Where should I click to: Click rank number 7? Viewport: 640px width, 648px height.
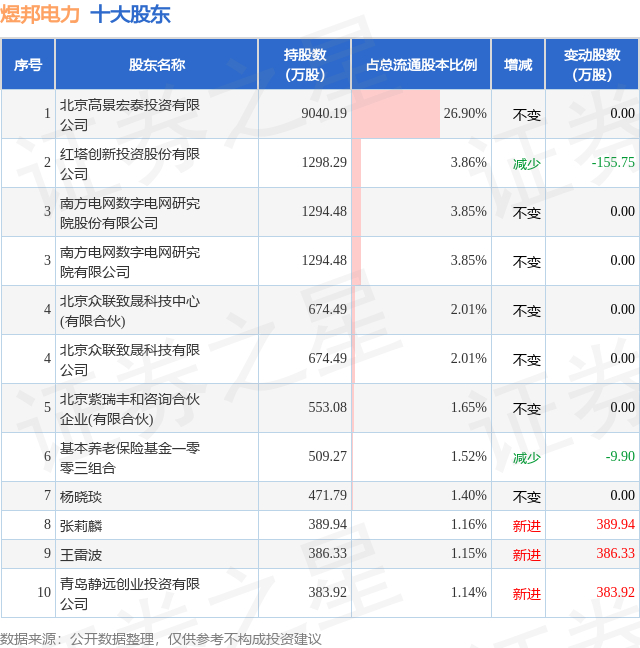pyautogui.click(x=48, y=495)
